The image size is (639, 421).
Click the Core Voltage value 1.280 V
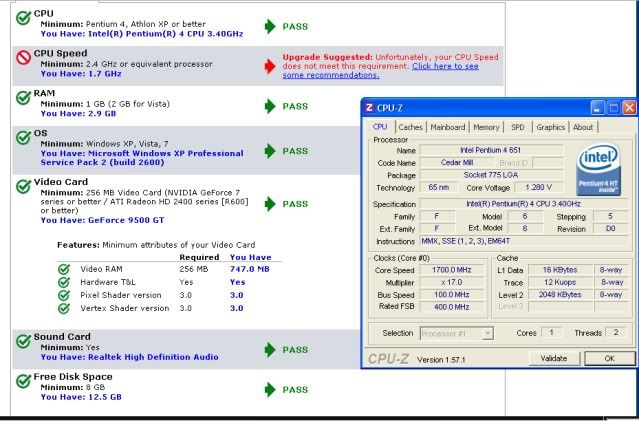(539, 187)
